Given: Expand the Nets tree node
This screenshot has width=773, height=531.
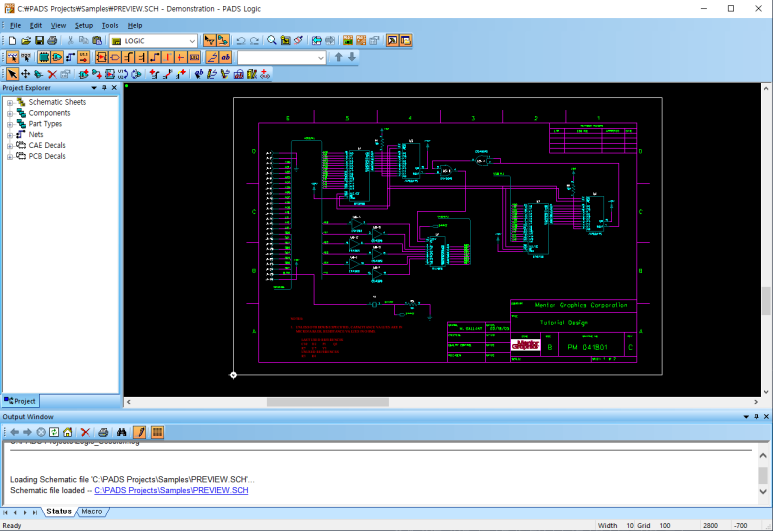Looking at the screenshot, I should pos(10,135).
